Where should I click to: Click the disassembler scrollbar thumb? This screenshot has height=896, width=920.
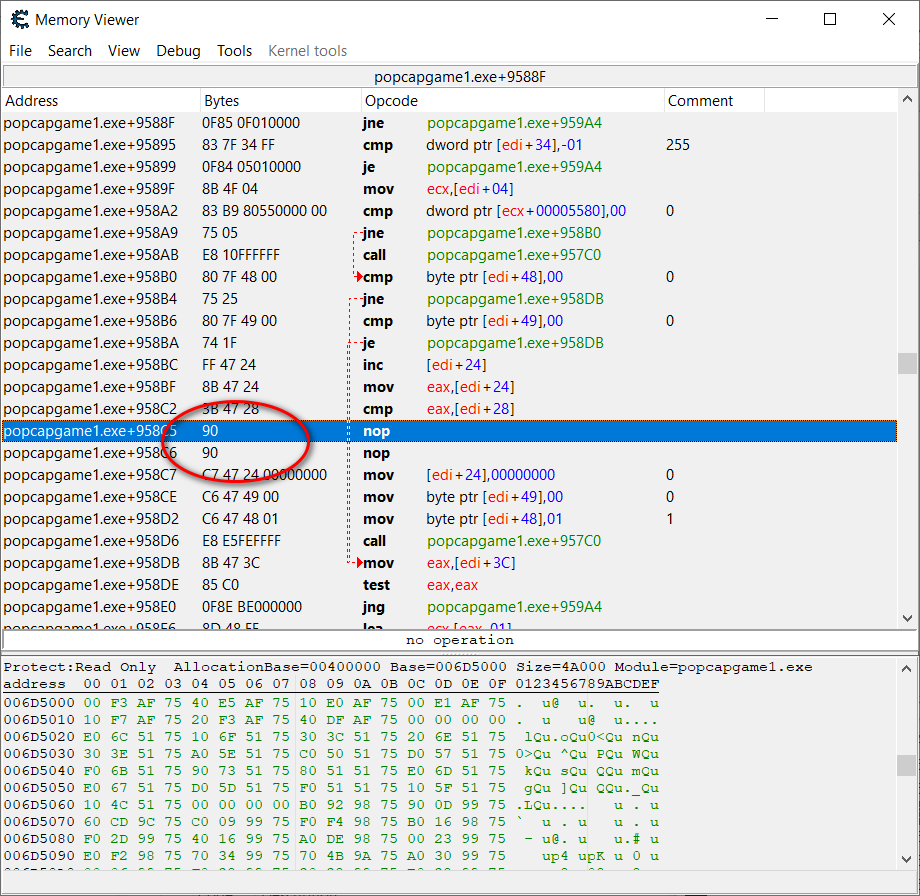coord(907,363)
